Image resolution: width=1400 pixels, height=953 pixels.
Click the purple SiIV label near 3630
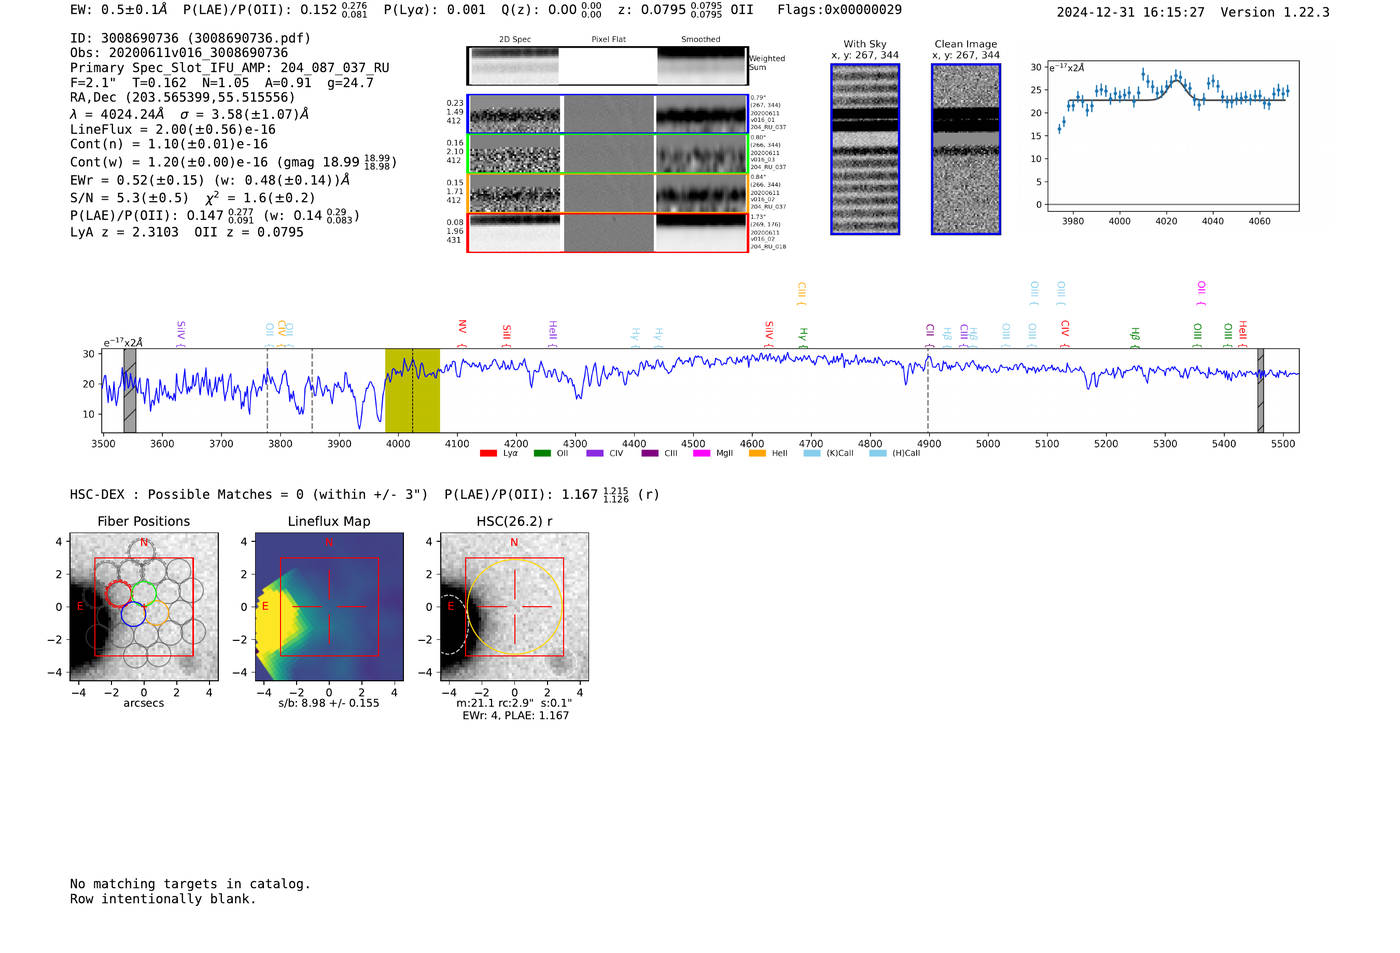tap(180, 332)
